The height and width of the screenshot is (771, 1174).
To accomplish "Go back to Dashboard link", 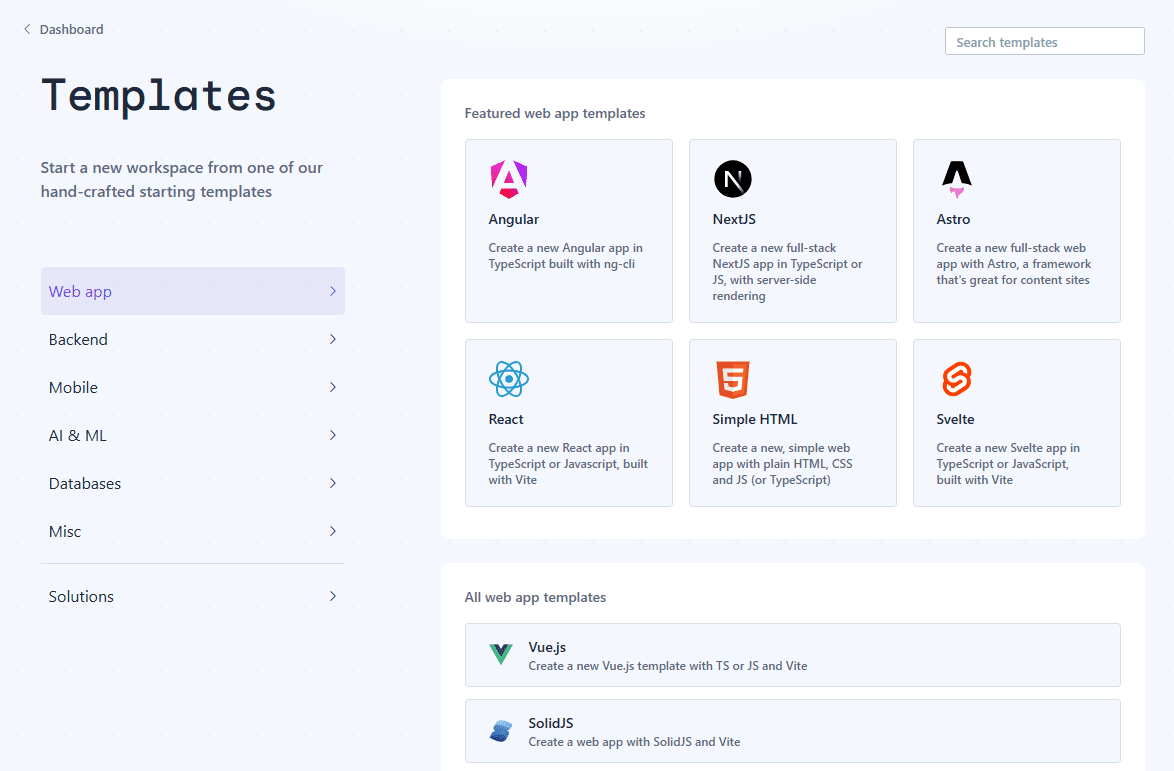I will (x=71, y=29).
